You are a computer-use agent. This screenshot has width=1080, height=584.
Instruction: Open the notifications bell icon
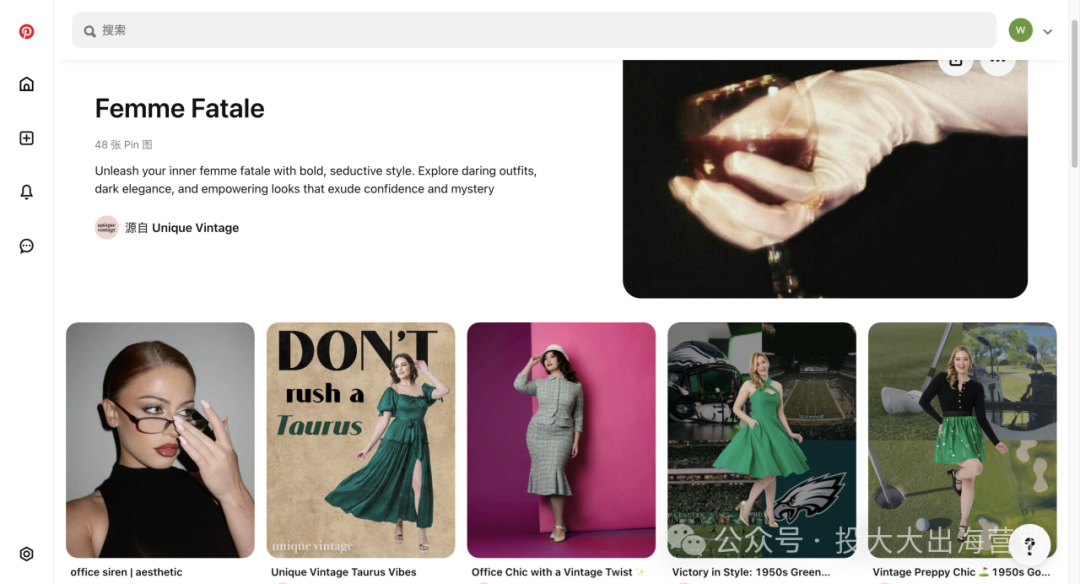coord(27,192)
